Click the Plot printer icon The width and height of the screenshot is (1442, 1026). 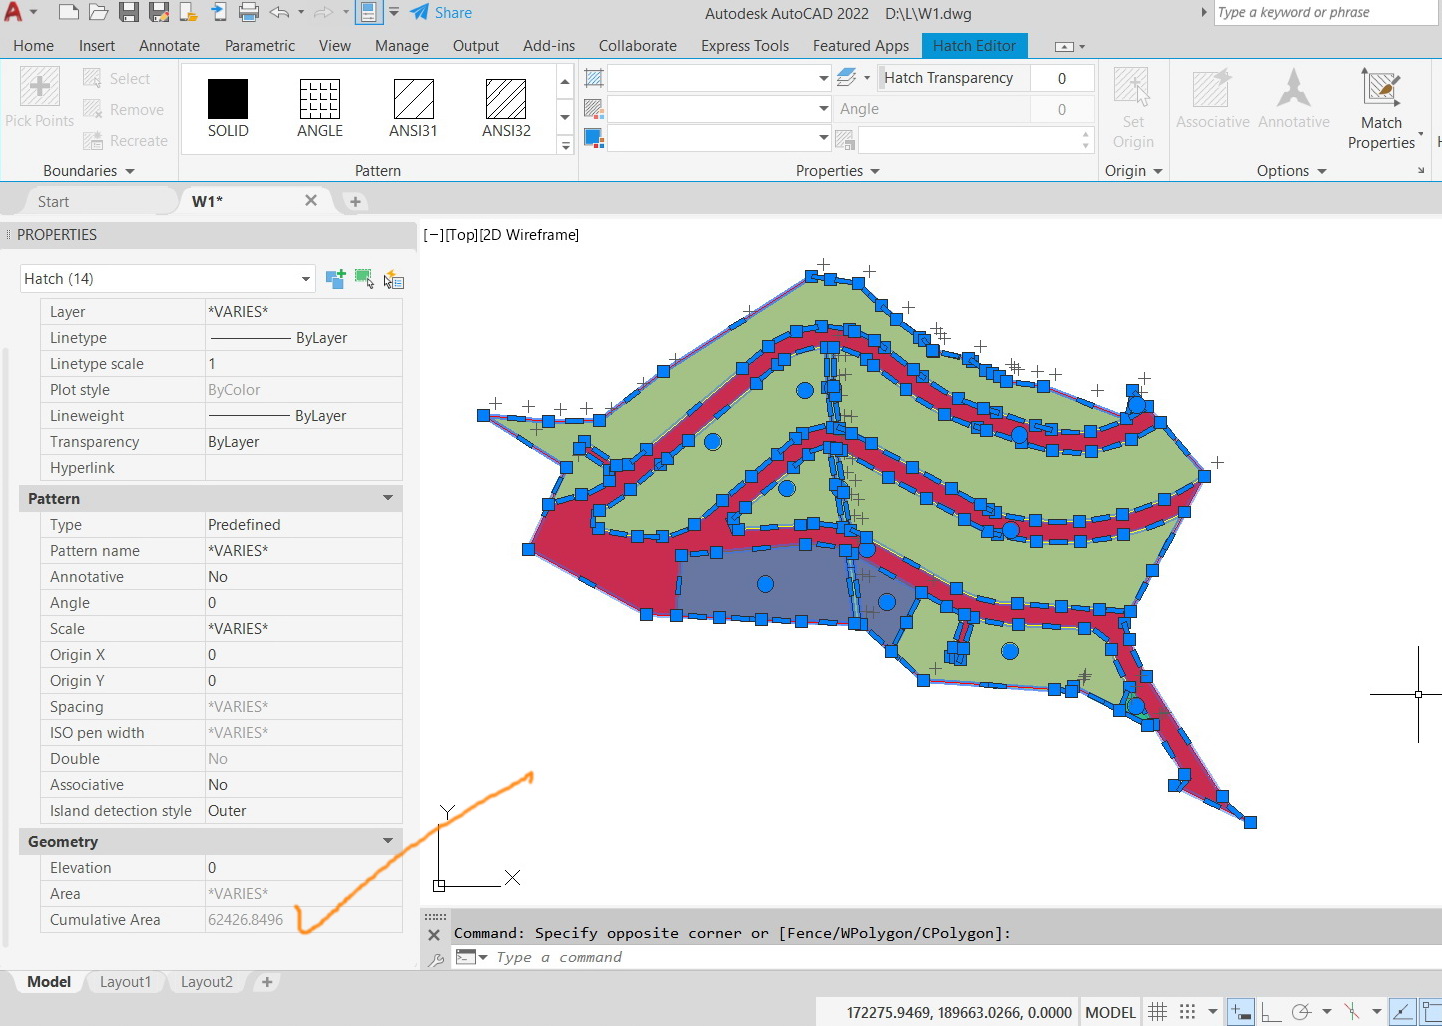pos(248,12)
